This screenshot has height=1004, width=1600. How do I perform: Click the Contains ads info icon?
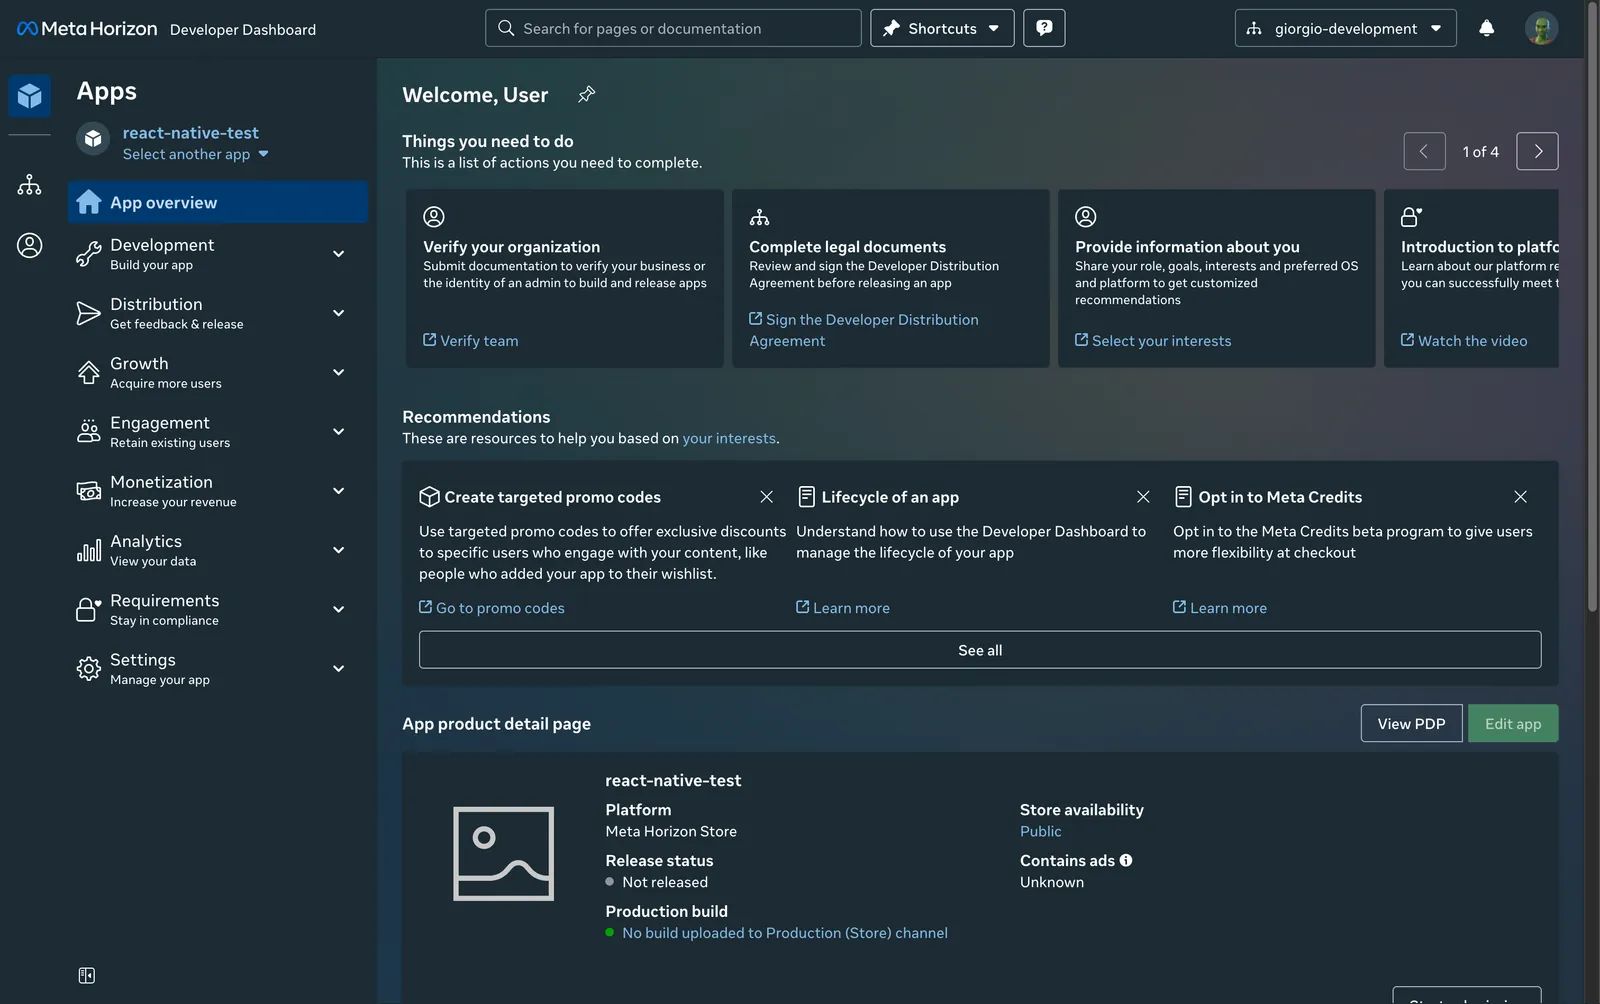[x=1126, y=860]
